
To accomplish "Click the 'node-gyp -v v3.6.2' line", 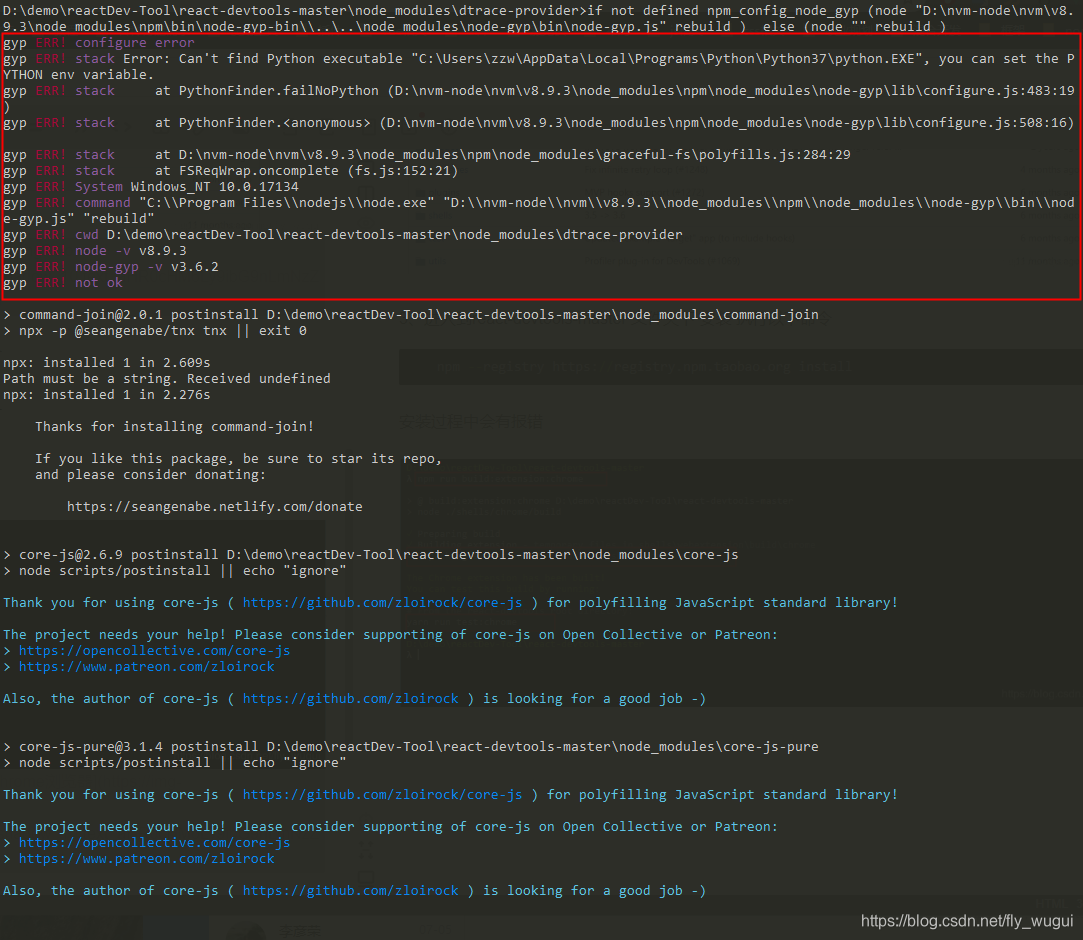I will pos(111,267).
